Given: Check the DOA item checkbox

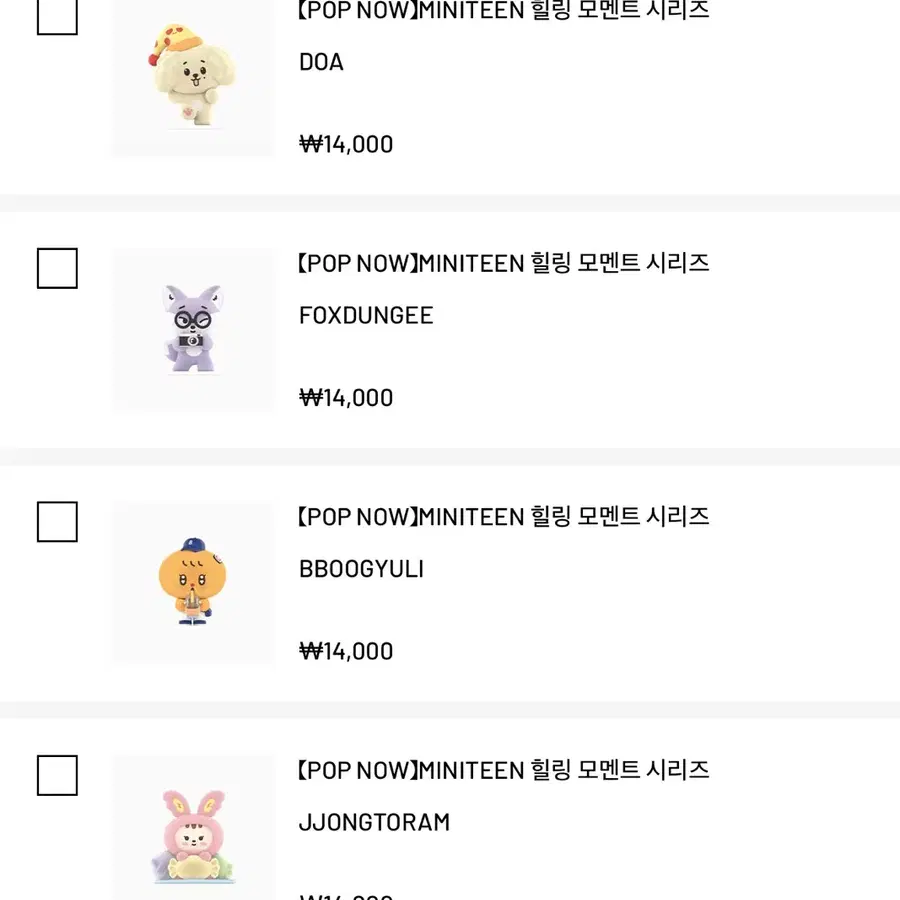Looking at the screenshot, I should tap(57, 17).
